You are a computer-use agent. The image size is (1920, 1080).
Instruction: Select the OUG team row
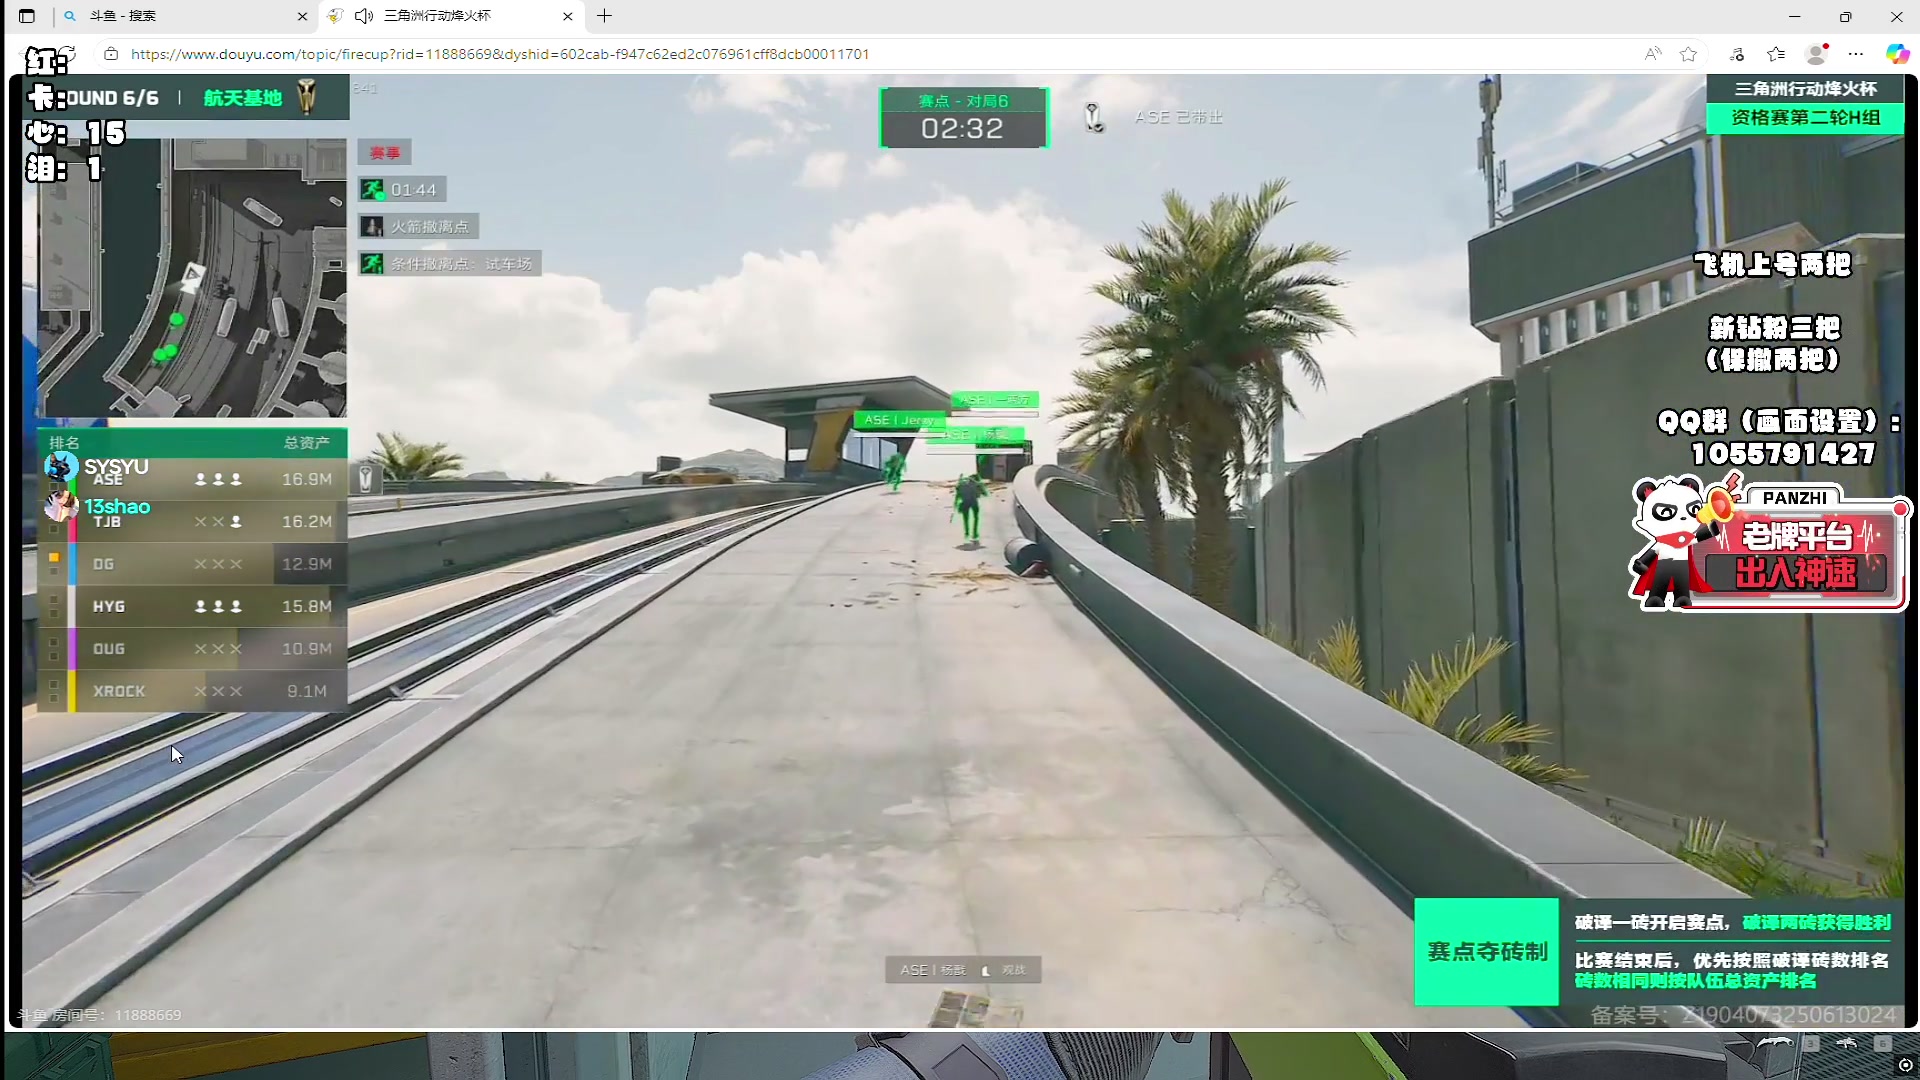(192, 649)
